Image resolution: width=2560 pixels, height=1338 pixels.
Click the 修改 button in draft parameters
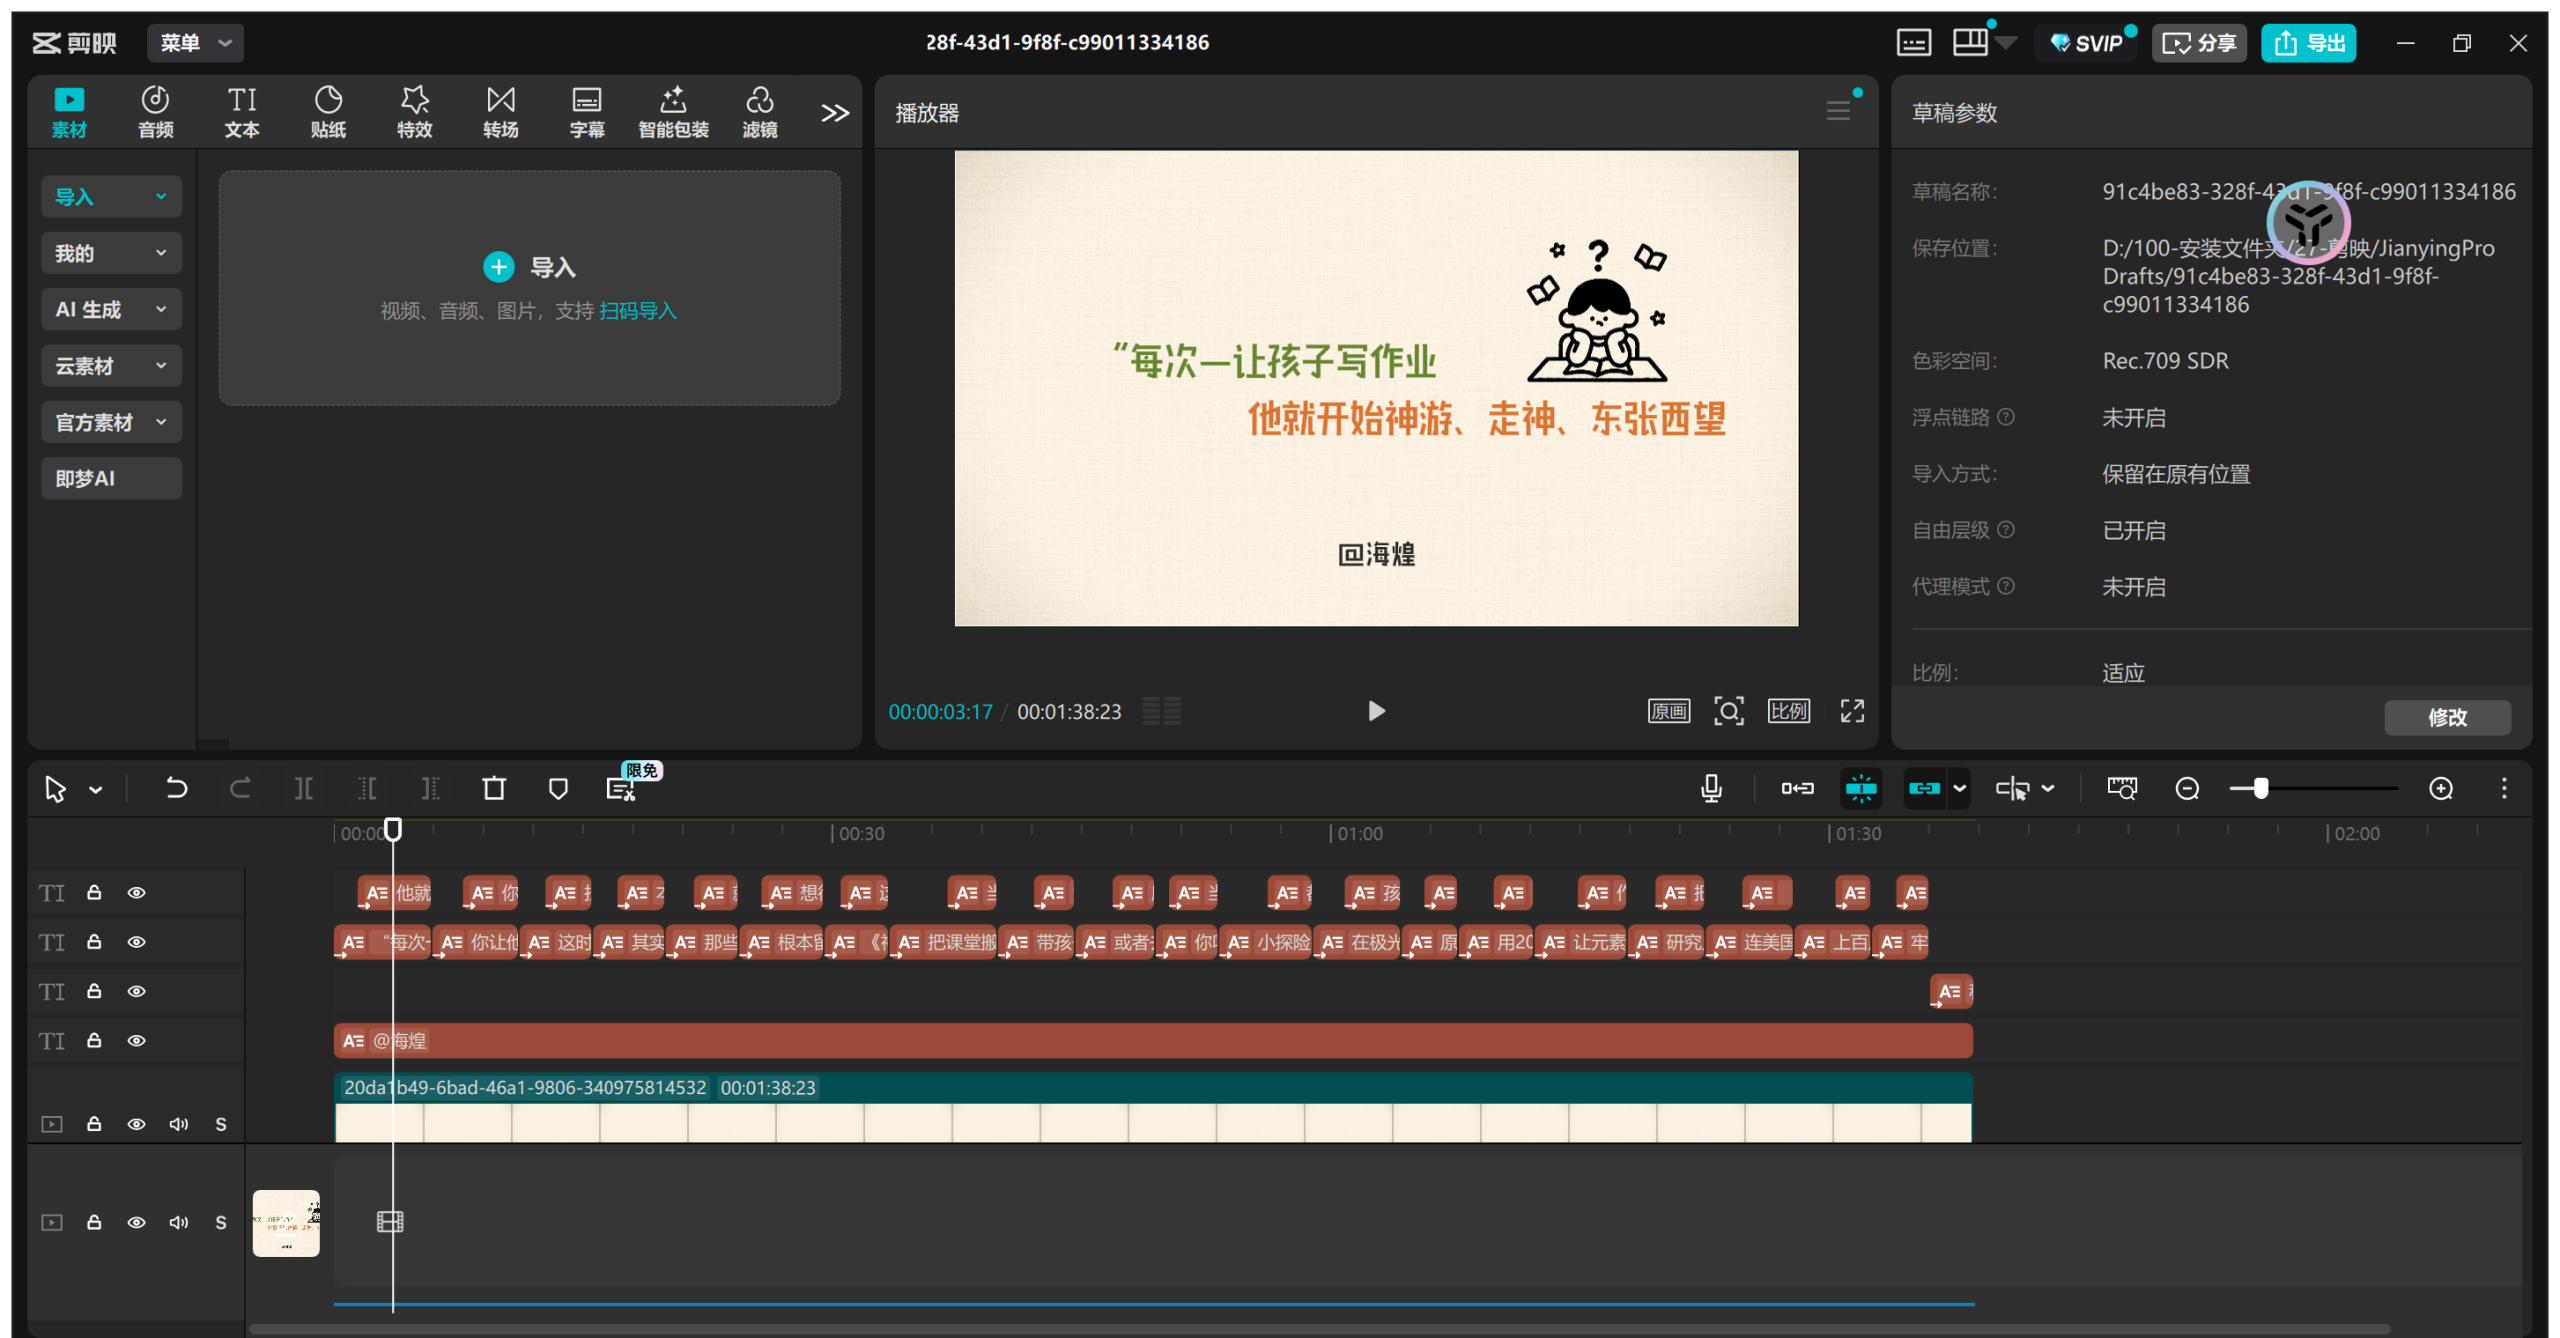(2446, 717)
